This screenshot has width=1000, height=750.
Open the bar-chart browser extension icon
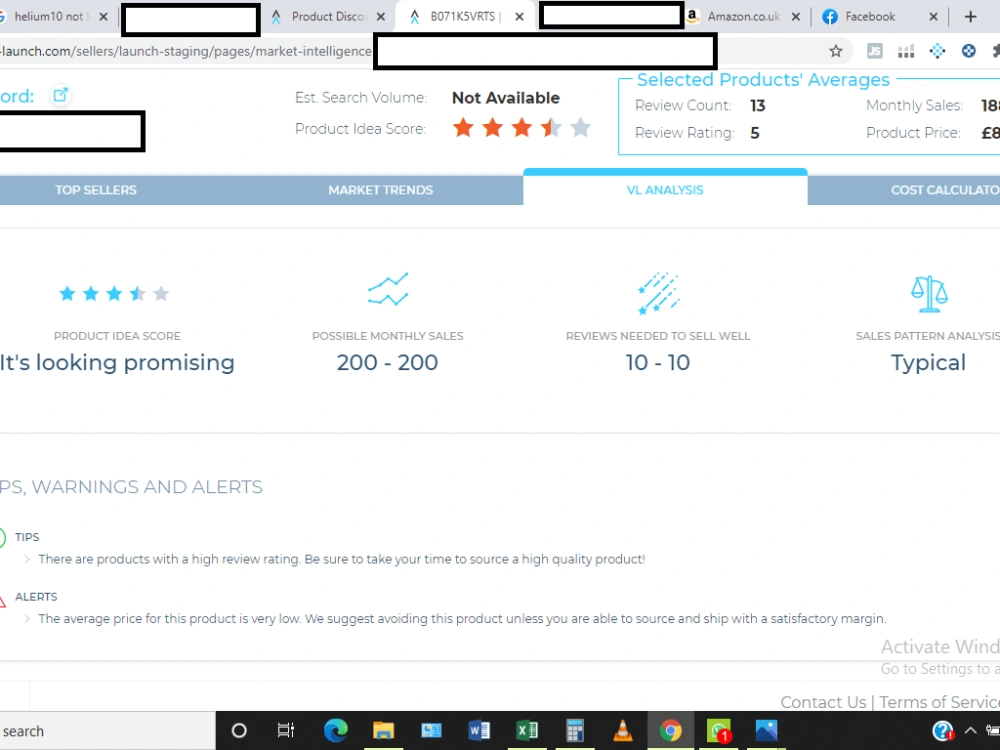click(x=906, y=51)
